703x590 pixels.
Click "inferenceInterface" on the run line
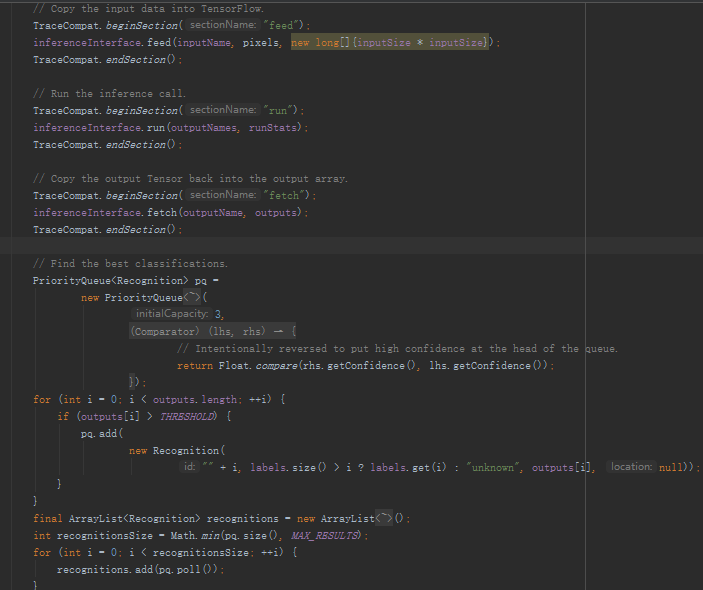click(87, 127)
